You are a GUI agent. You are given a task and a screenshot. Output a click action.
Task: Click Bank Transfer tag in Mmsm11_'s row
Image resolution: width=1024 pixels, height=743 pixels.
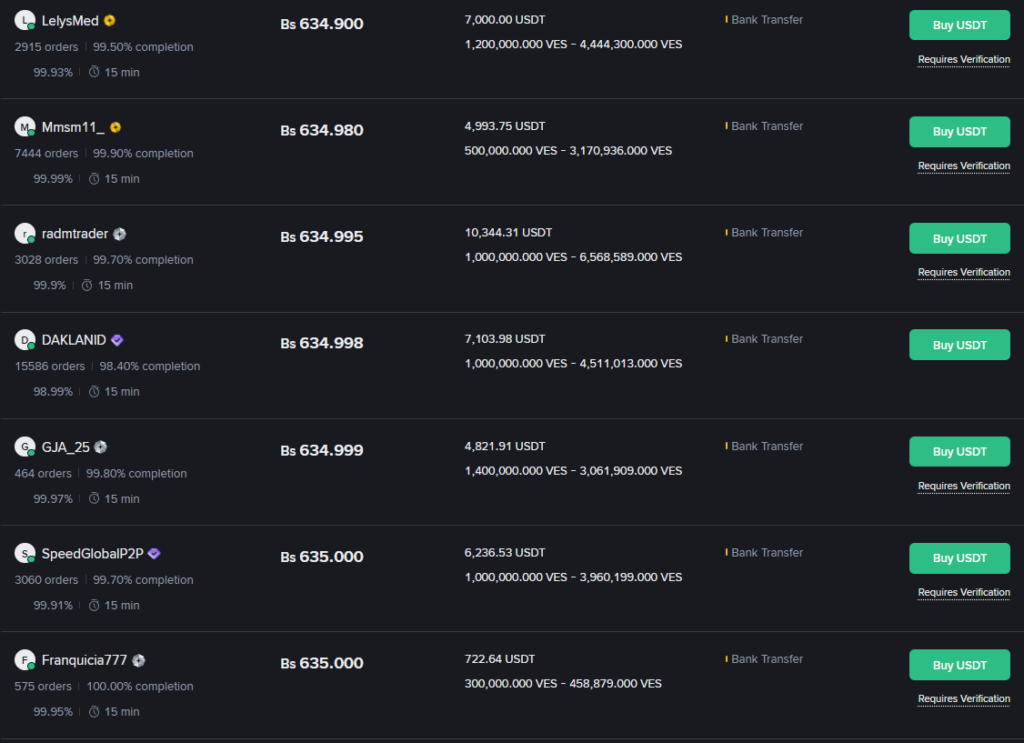[x=767, y=126]
